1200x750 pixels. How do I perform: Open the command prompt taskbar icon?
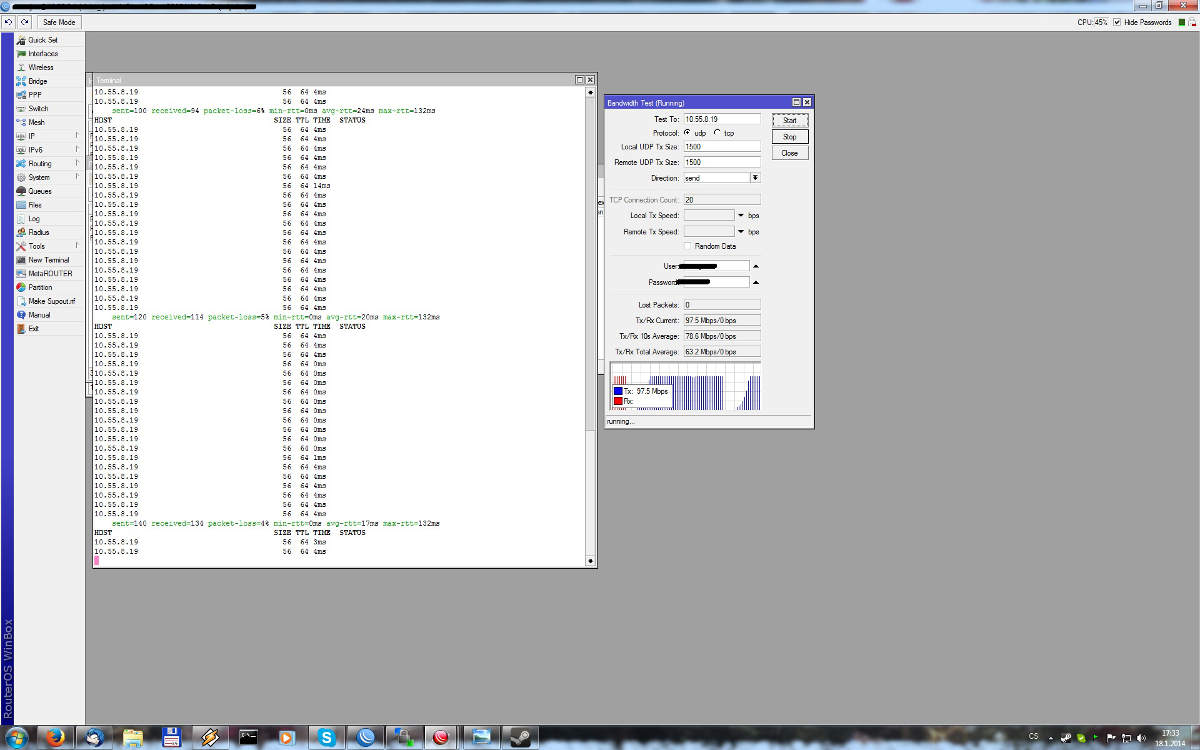click(249, 738)
